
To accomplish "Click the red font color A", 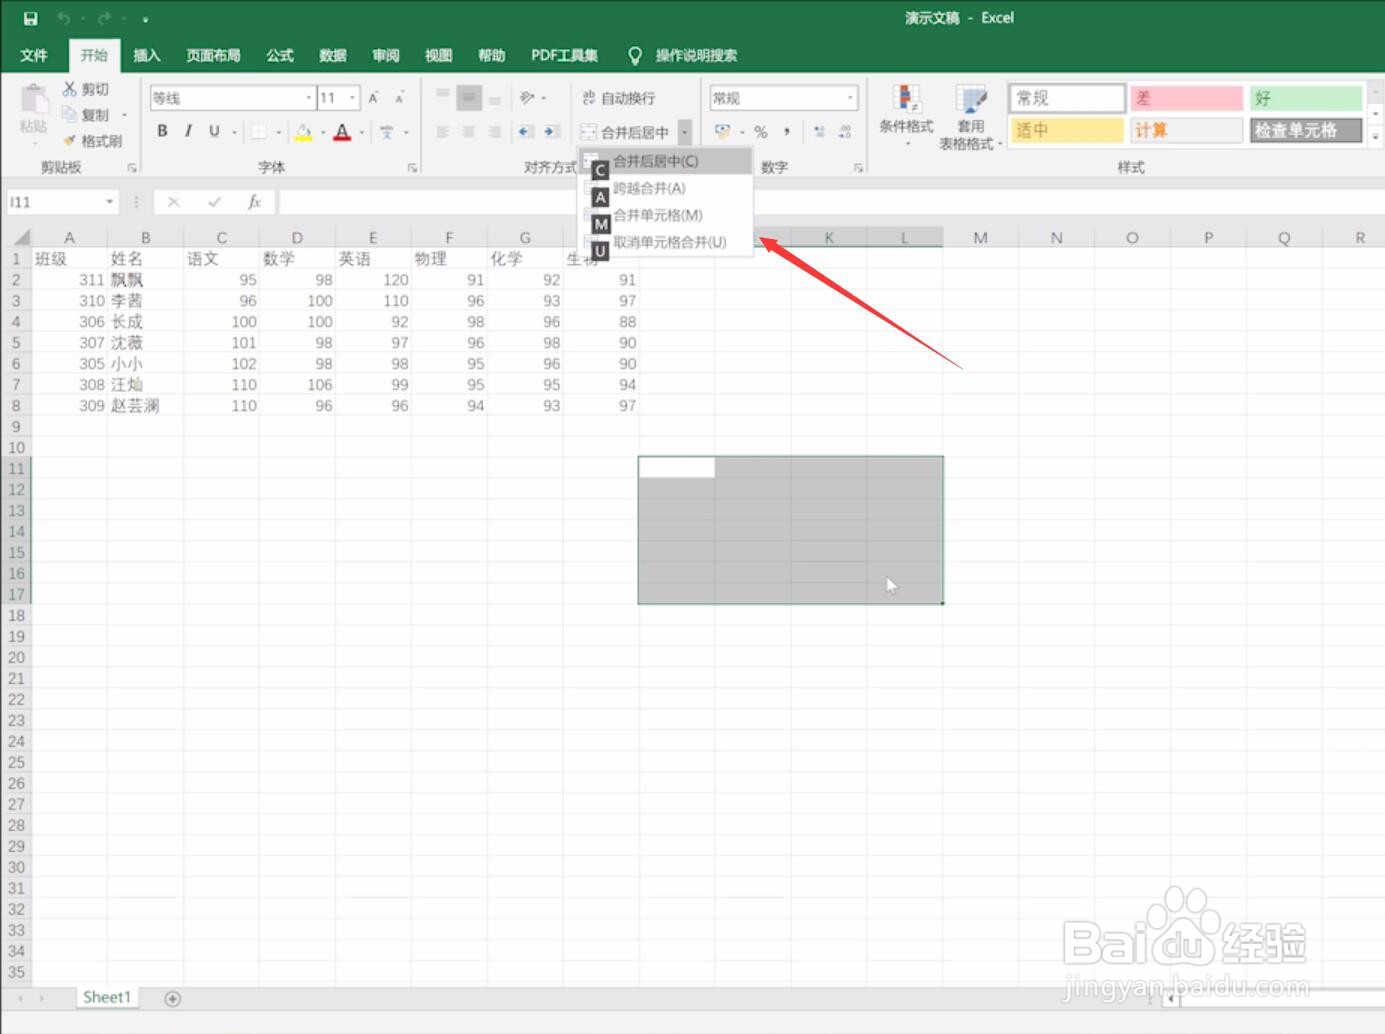I will (342, 131).
